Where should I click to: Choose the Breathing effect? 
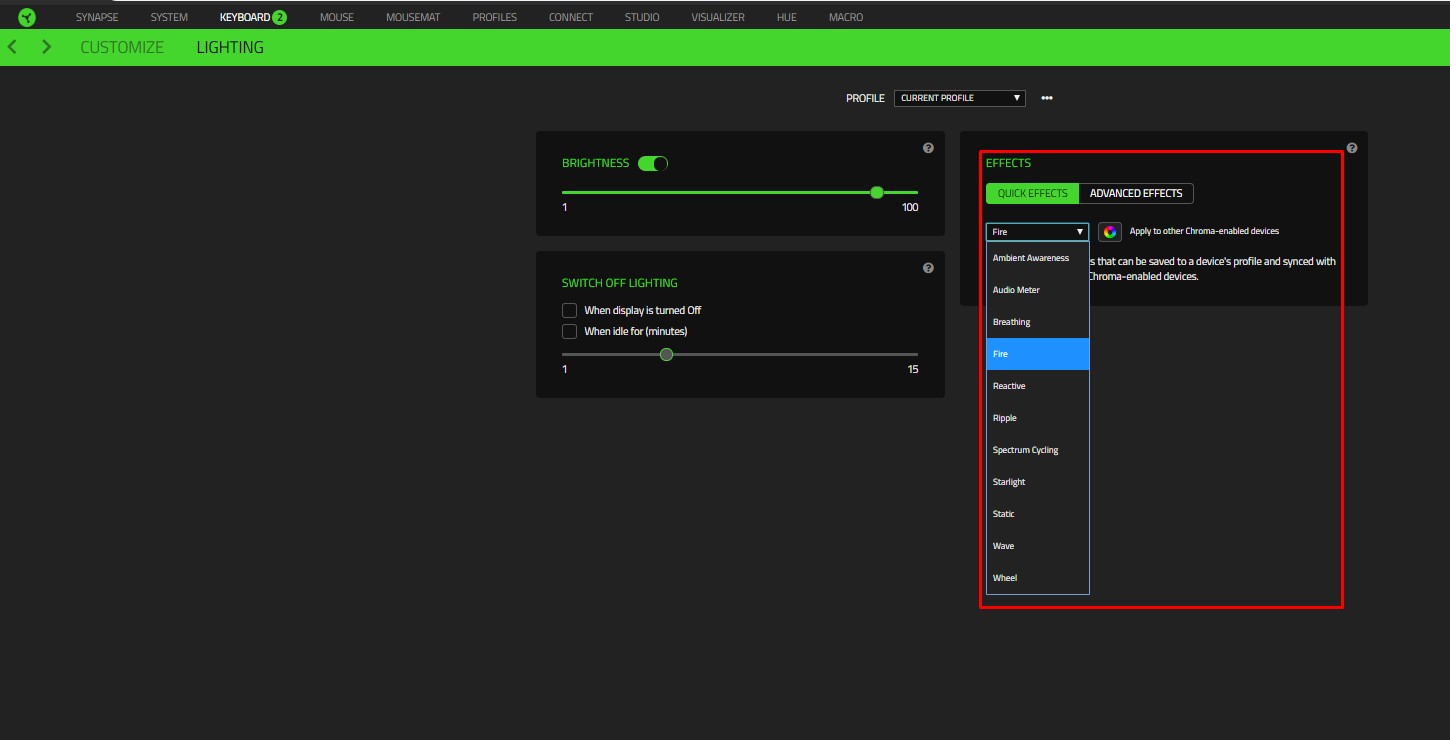[x=1038, y=322]
